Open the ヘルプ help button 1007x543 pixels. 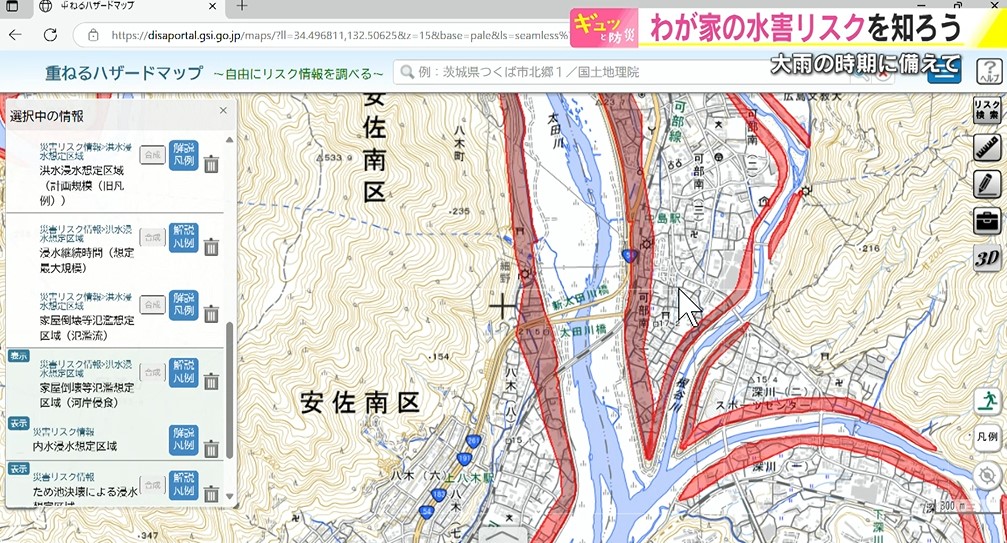989,71
